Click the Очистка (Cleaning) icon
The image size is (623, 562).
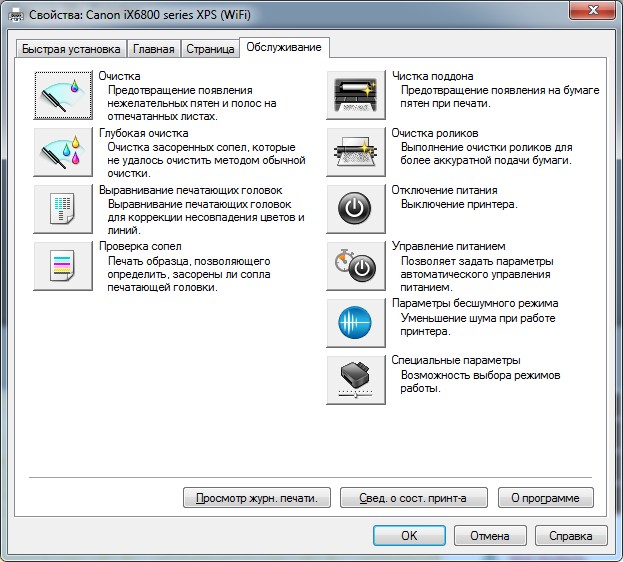63,95
